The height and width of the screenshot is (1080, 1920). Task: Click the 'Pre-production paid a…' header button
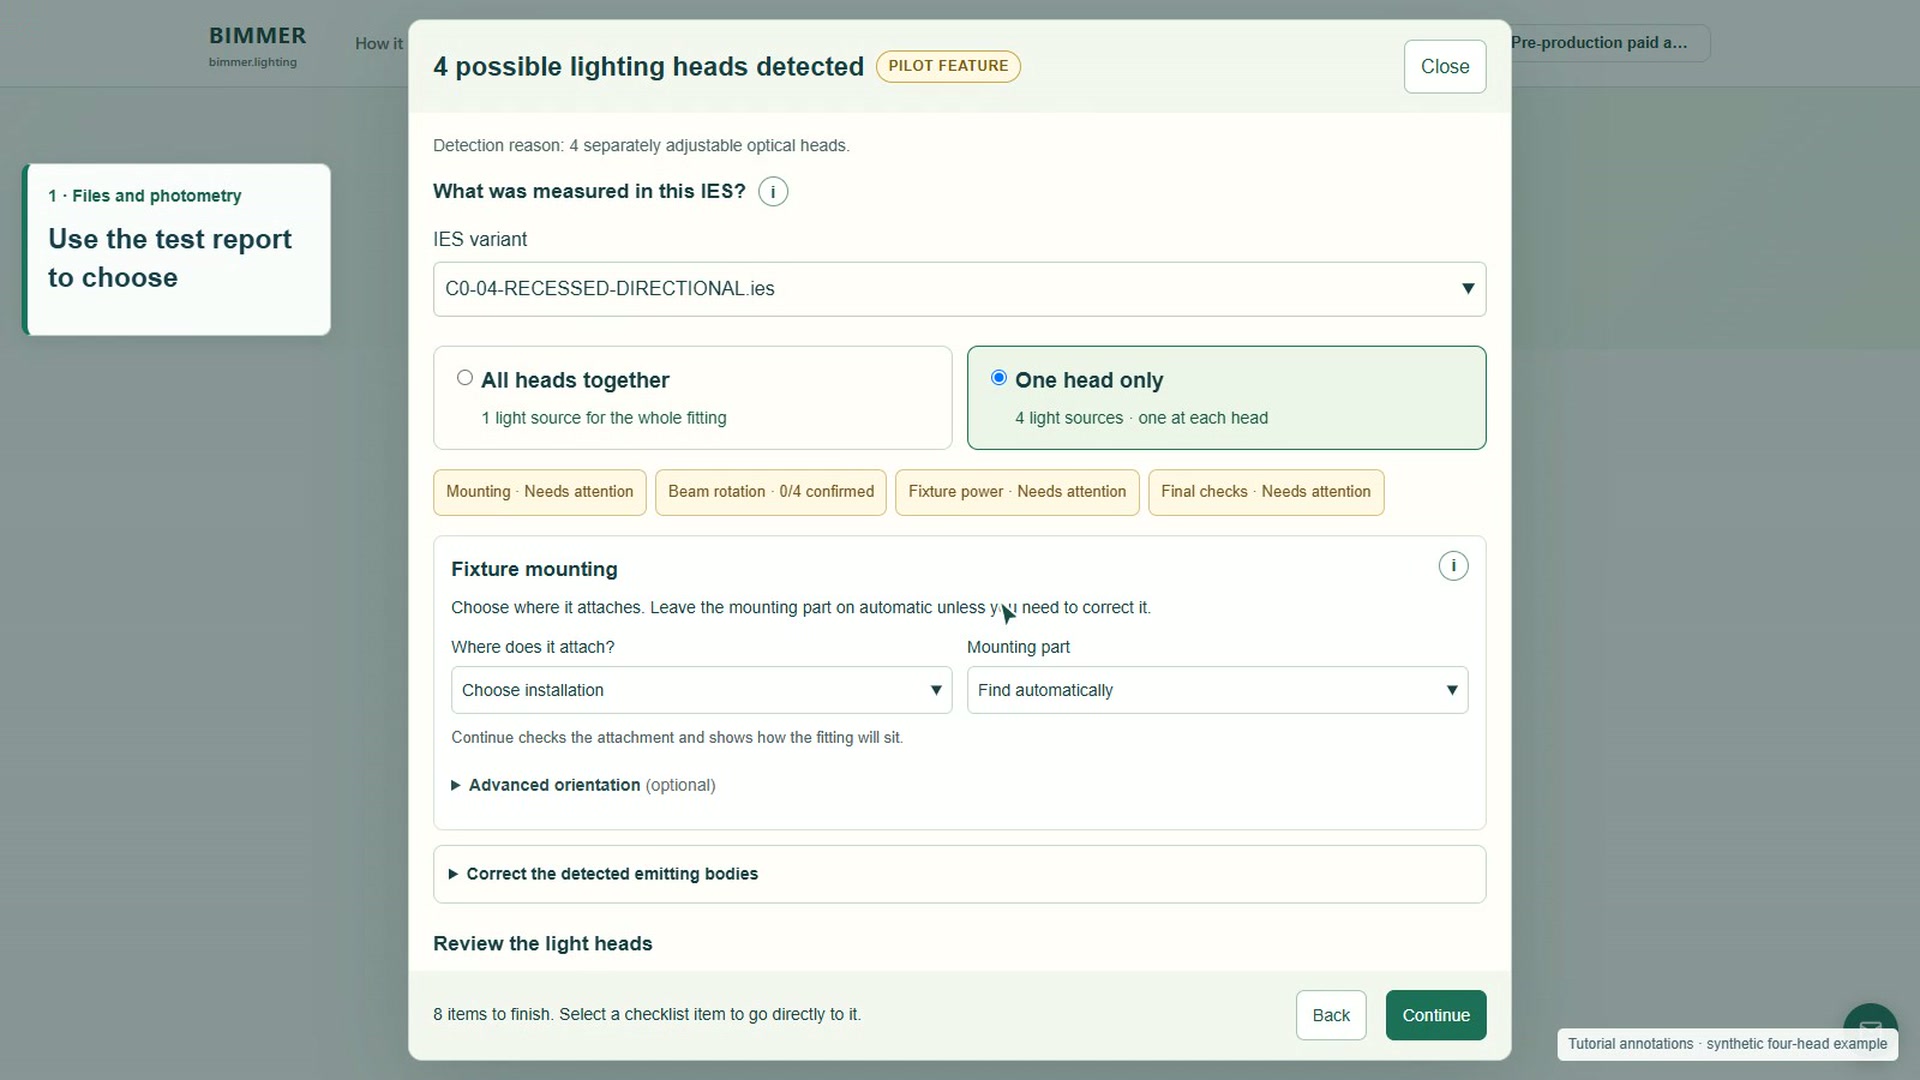click(x=1608, y=43)
